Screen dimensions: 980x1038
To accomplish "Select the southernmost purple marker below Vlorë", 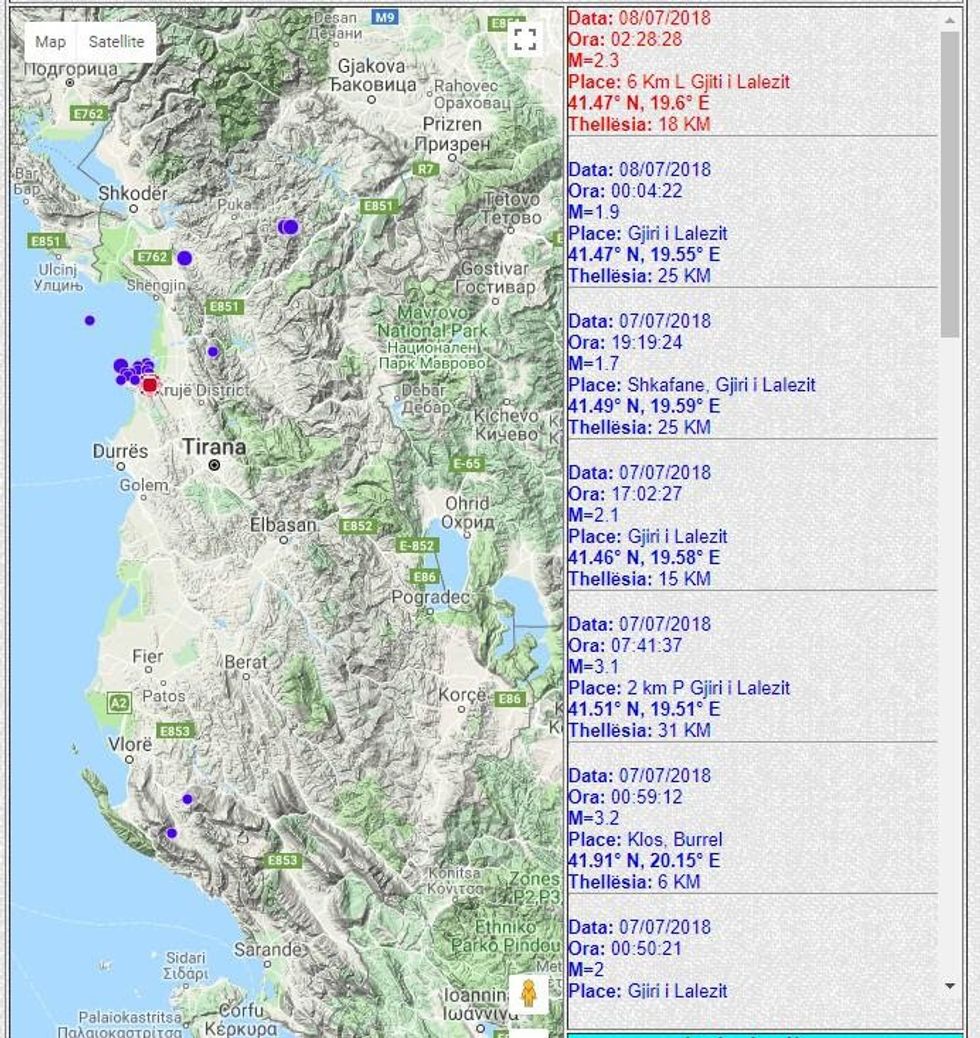I will coord(171,833).
